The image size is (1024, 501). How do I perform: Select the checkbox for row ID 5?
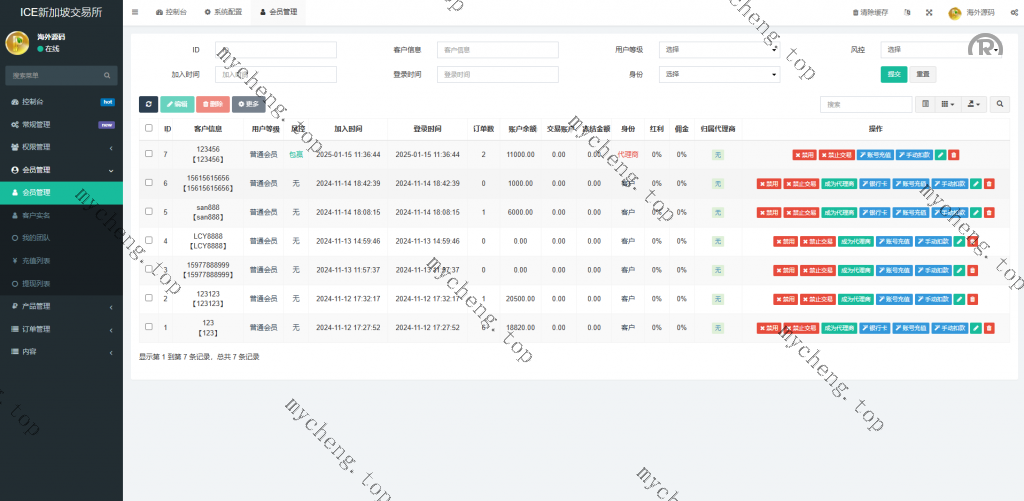(149, 212)
